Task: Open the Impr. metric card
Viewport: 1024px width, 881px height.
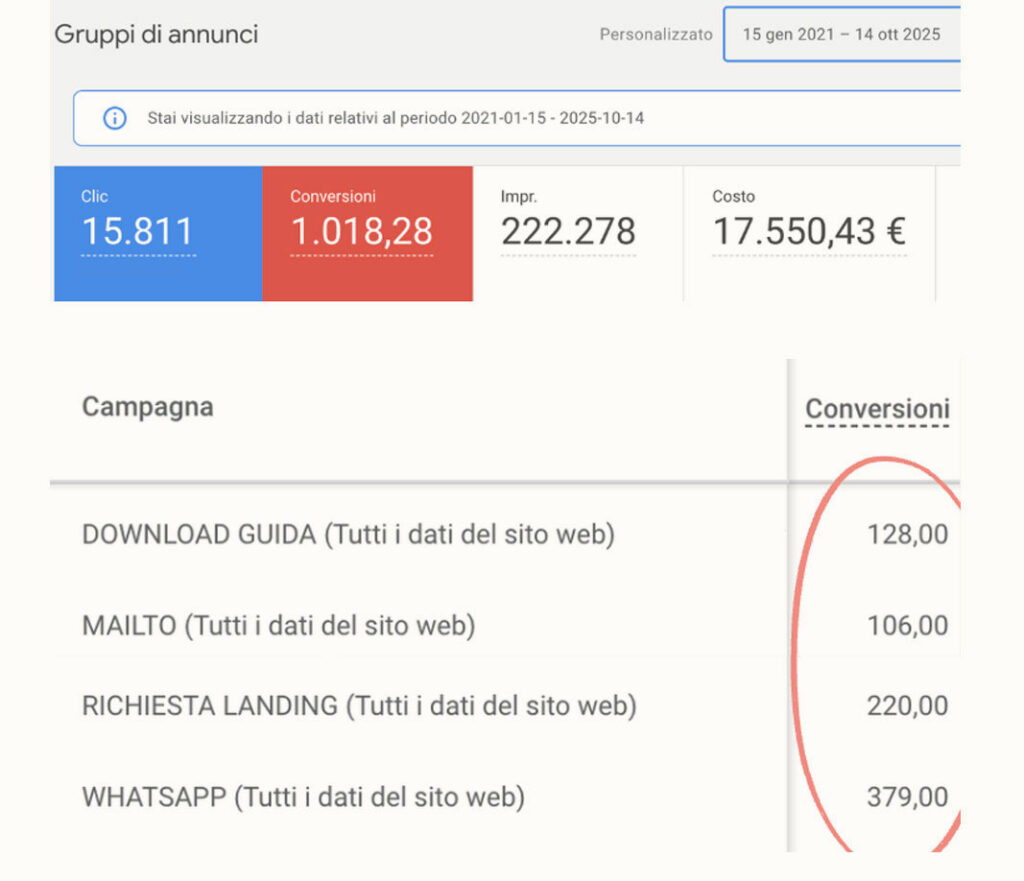Action: pos(577,233)
